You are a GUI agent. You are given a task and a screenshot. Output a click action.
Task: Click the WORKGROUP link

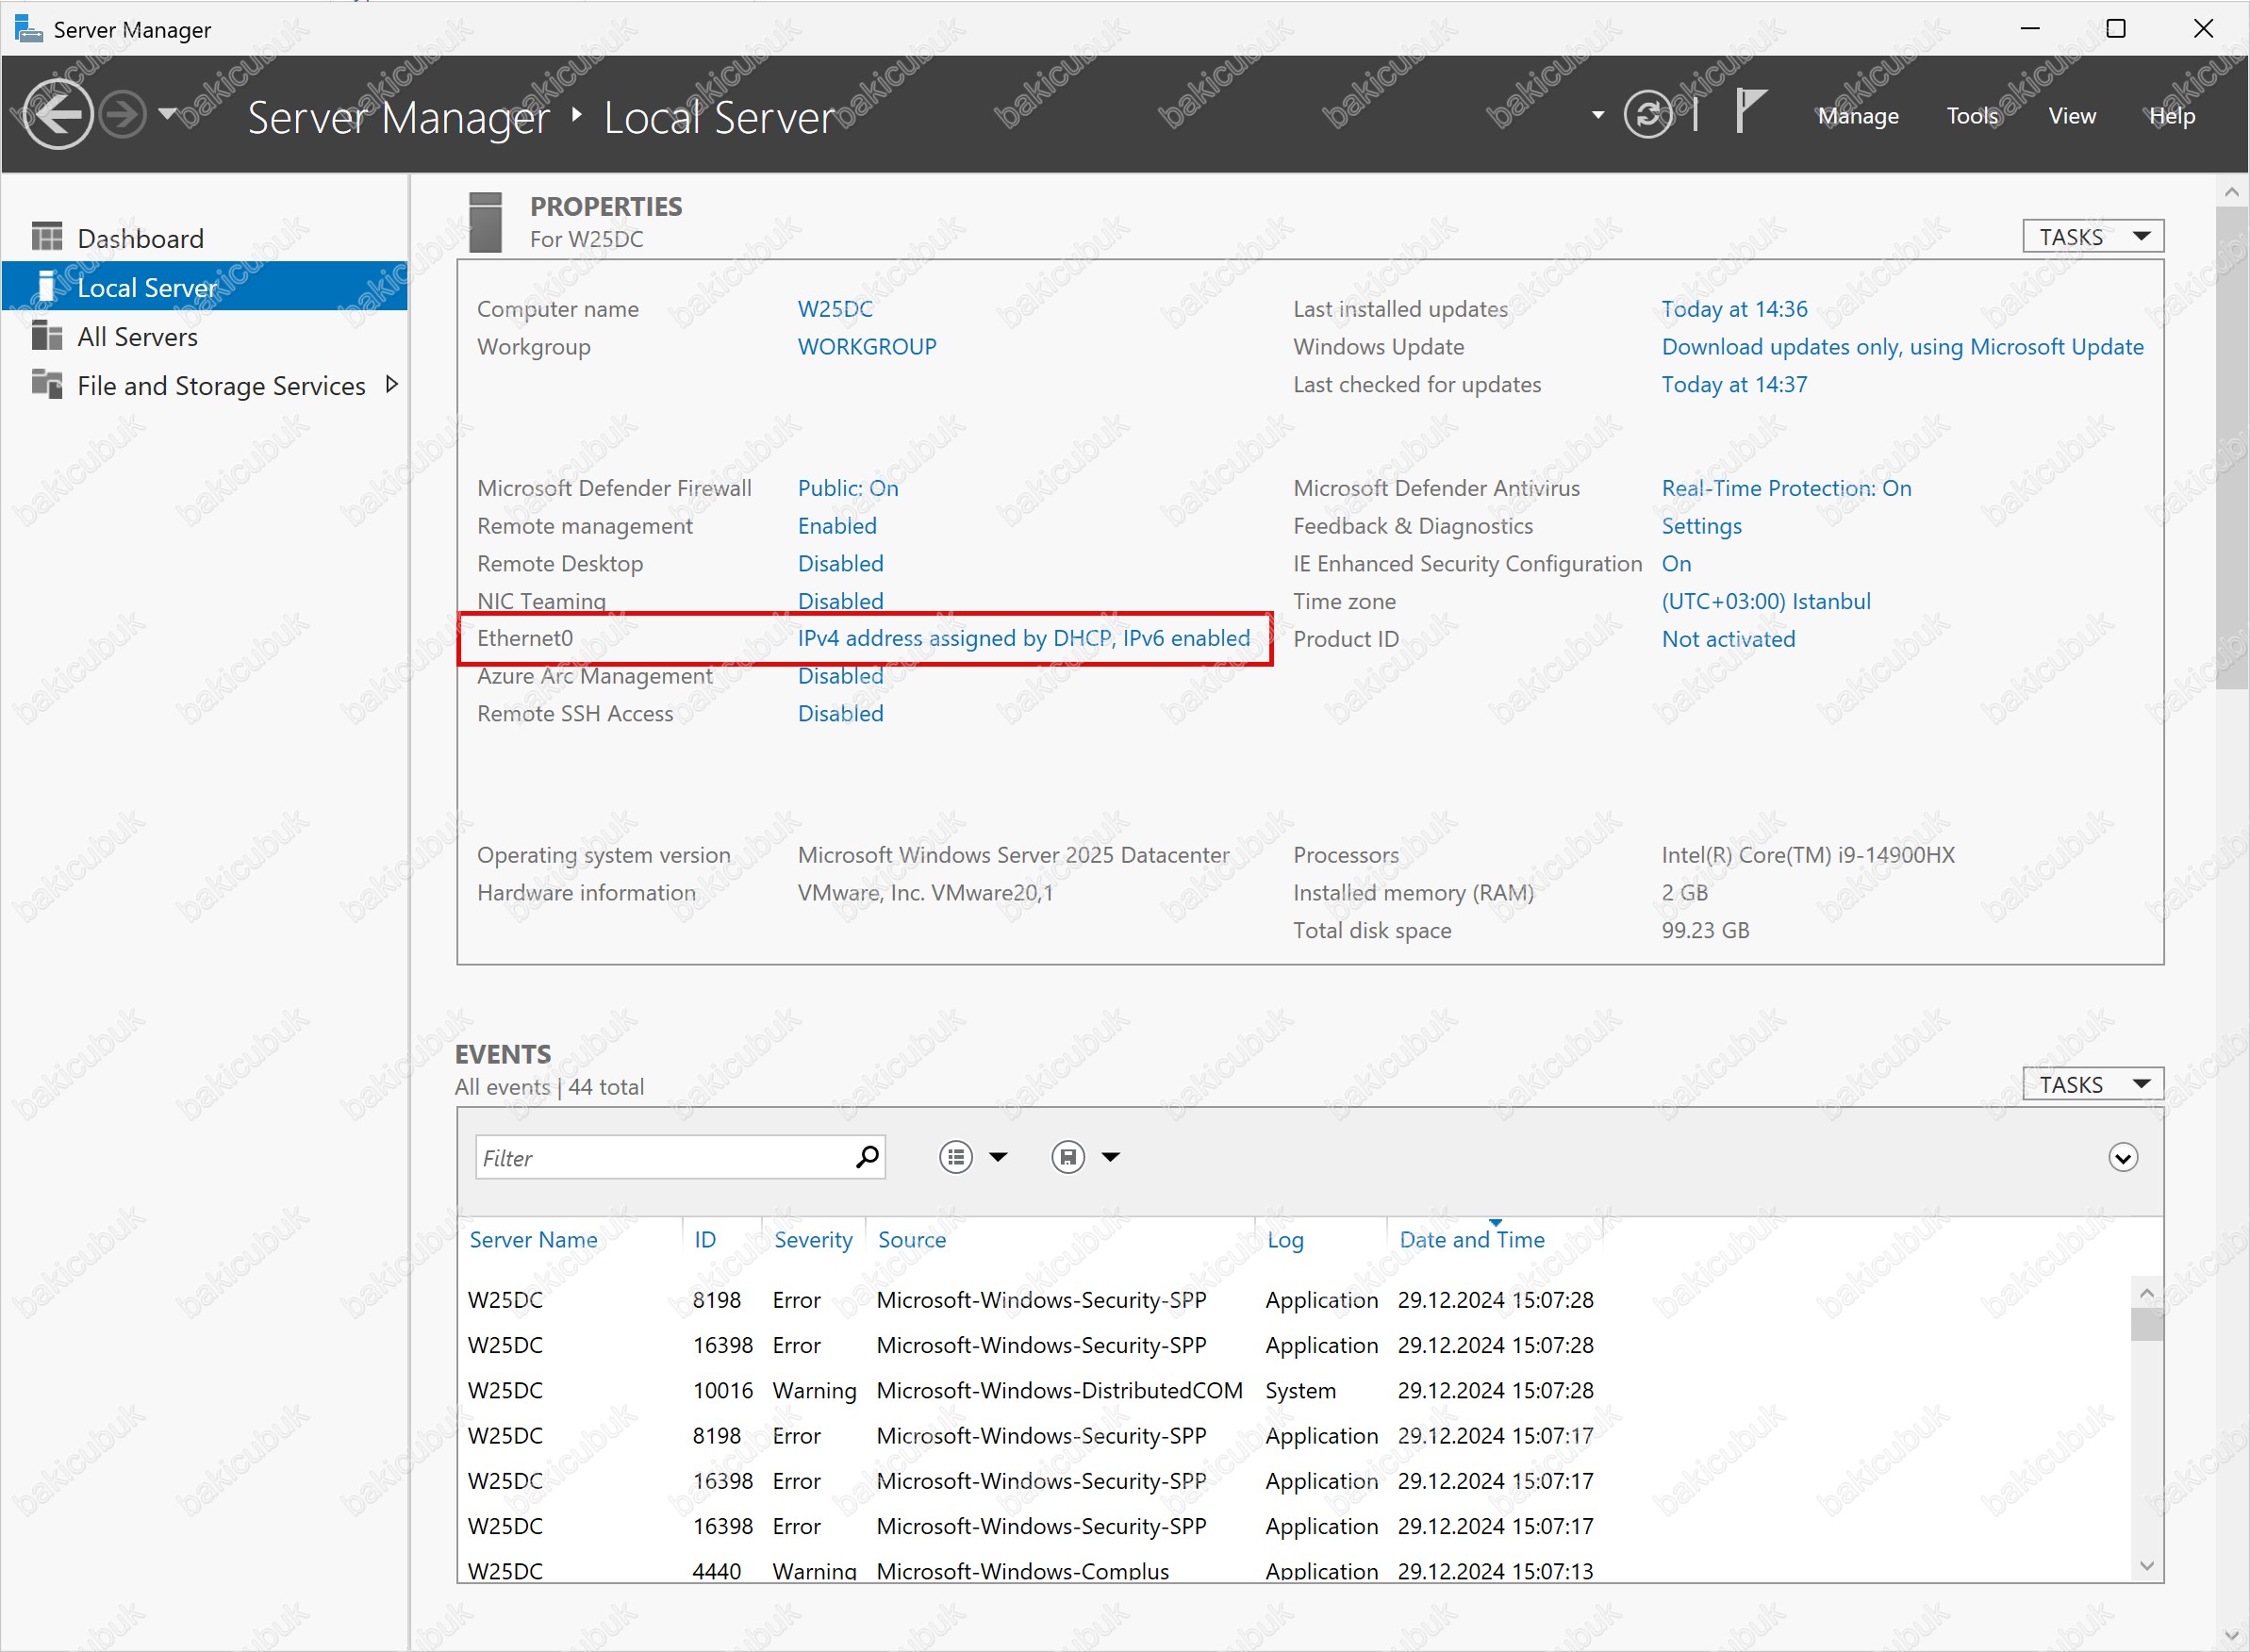867,347
